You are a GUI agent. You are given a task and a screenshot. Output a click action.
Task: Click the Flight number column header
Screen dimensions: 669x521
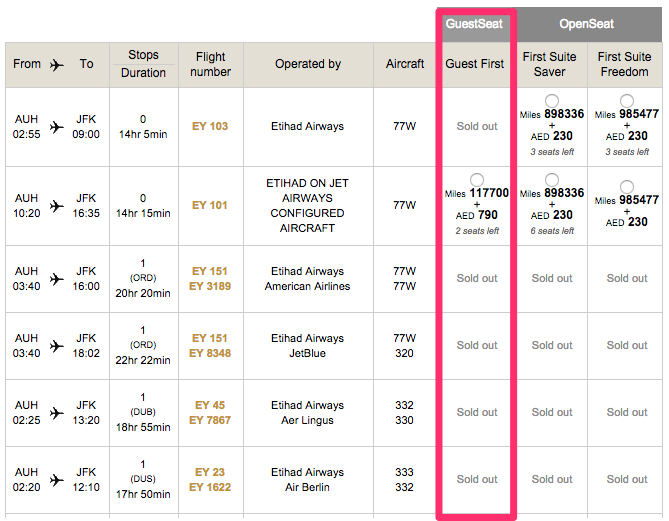point(211,64)
